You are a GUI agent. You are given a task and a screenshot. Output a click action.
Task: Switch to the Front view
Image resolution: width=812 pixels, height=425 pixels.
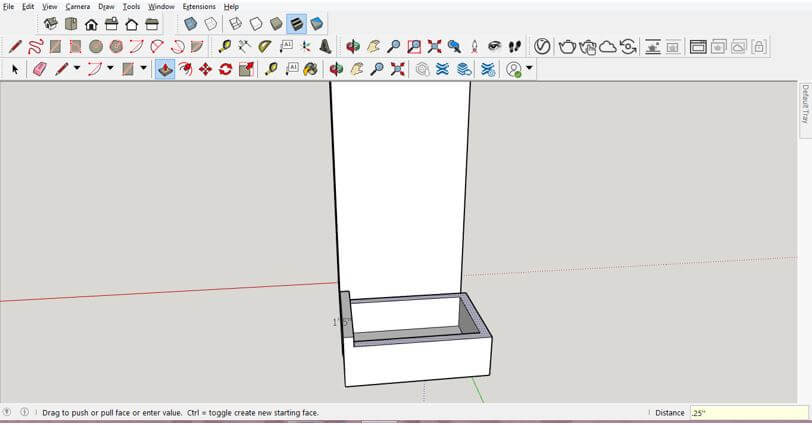[x=91, y=24]
